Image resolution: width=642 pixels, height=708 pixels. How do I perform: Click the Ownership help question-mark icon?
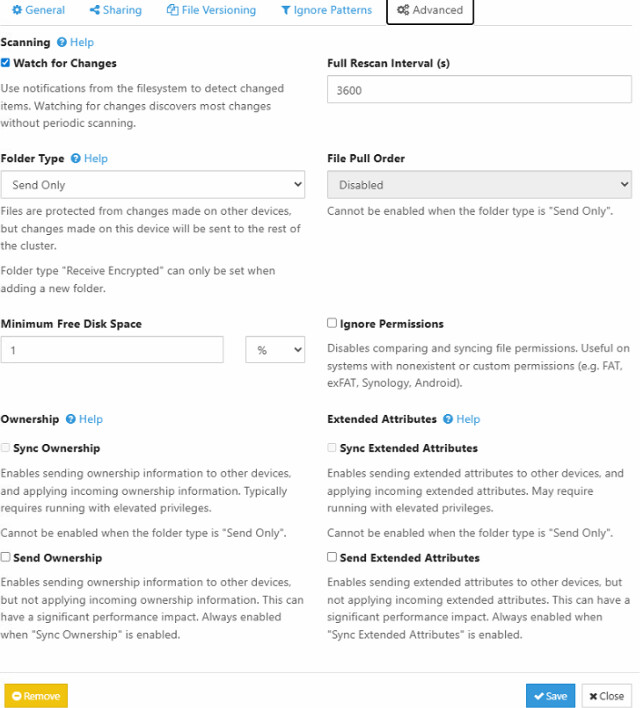(x=71, y=420)
